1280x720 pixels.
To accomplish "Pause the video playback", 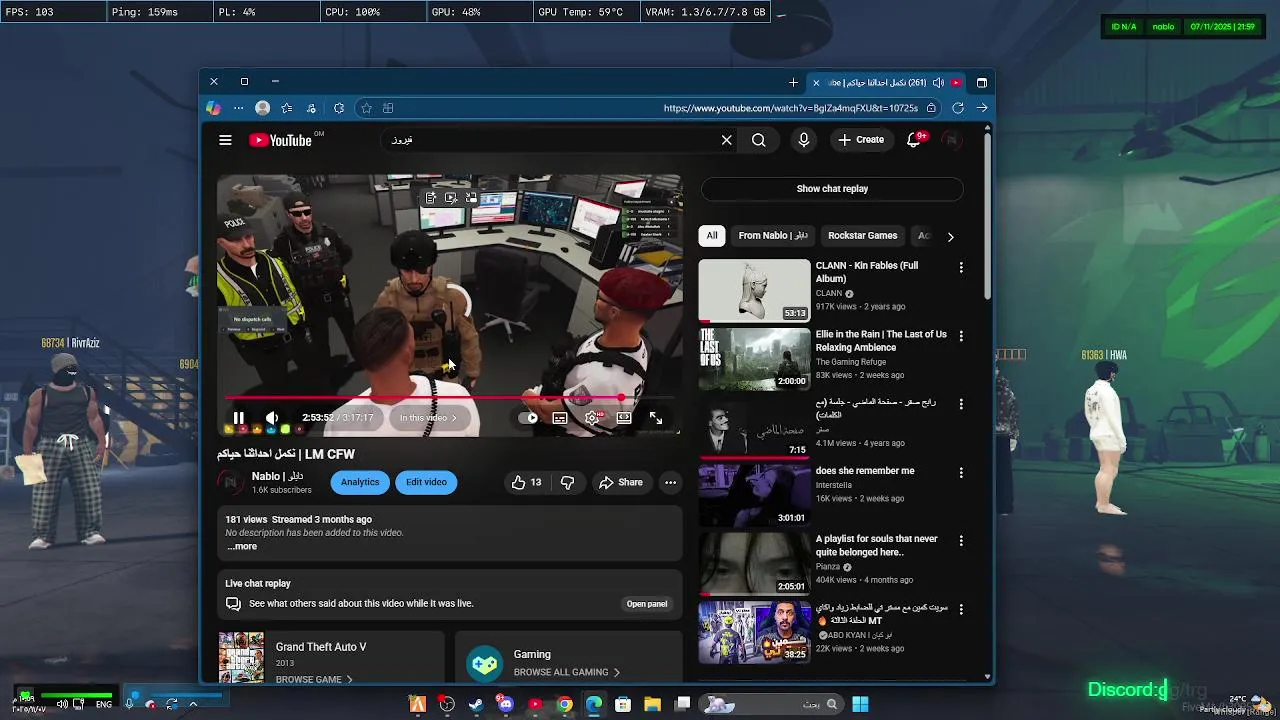I will (239, 418).
